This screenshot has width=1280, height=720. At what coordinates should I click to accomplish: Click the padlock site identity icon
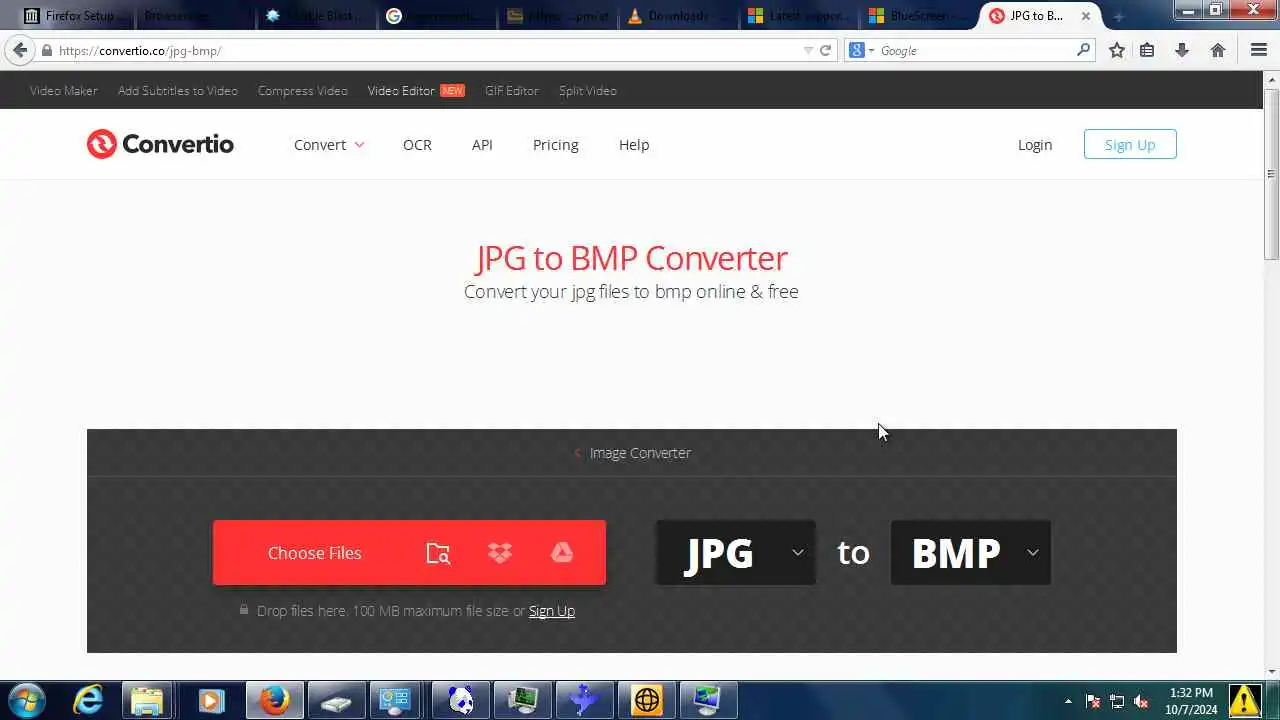46,50
